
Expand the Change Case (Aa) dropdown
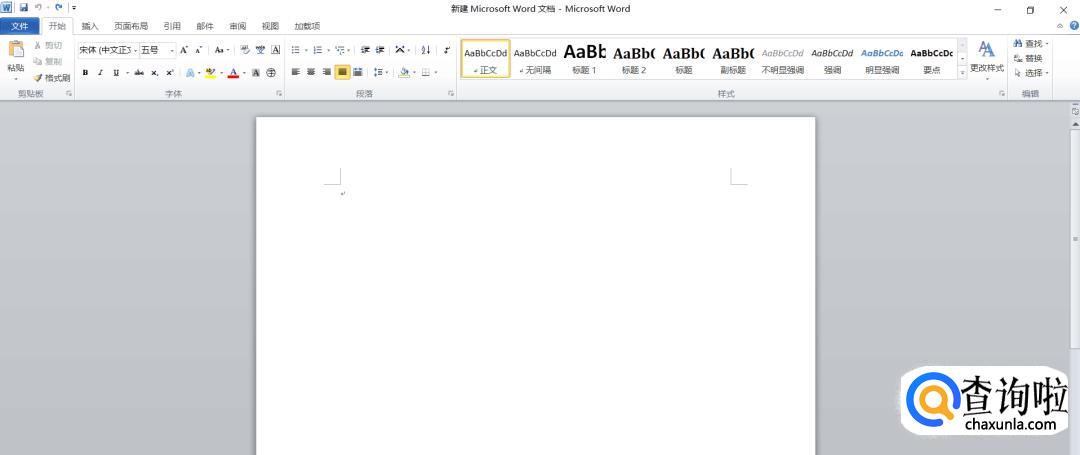coord(227,50)
